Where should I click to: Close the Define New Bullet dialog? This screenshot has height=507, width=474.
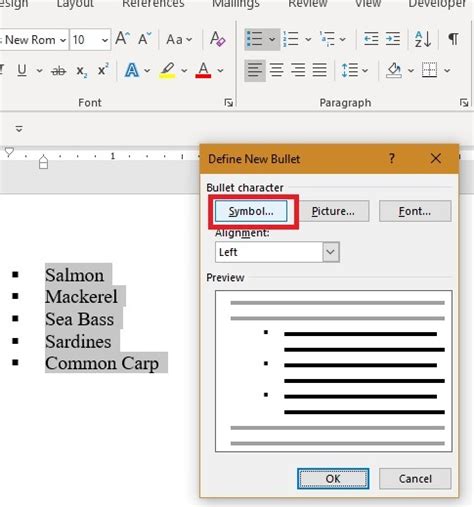tap(436, 159)
